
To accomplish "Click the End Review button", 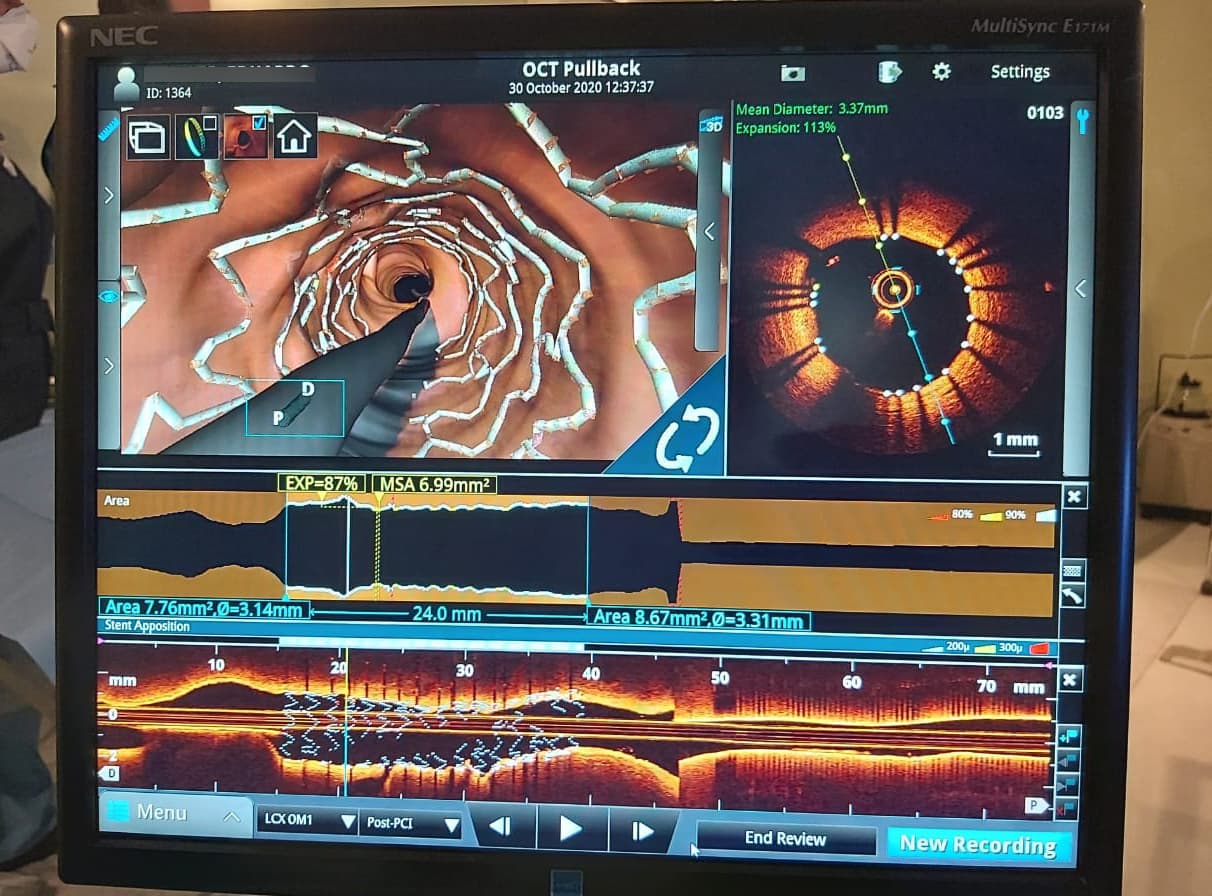I will pyautogui.click(x=785, y=839).
